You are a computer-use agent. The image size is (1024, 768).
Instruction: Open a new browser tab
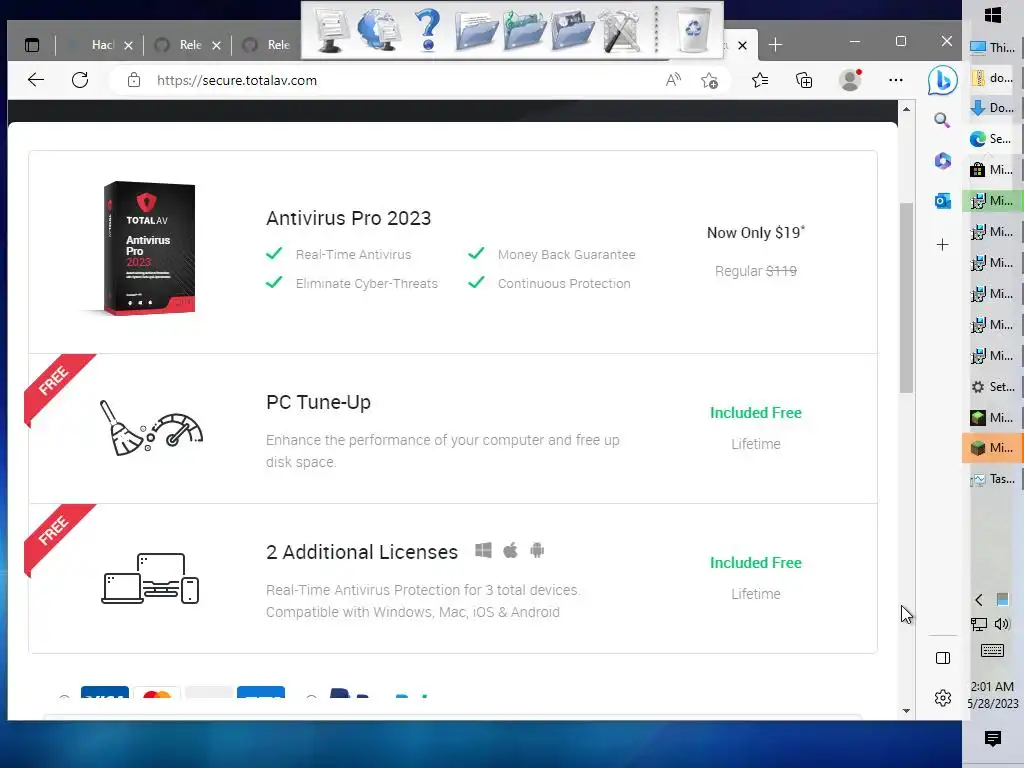[x=775, y=45]
